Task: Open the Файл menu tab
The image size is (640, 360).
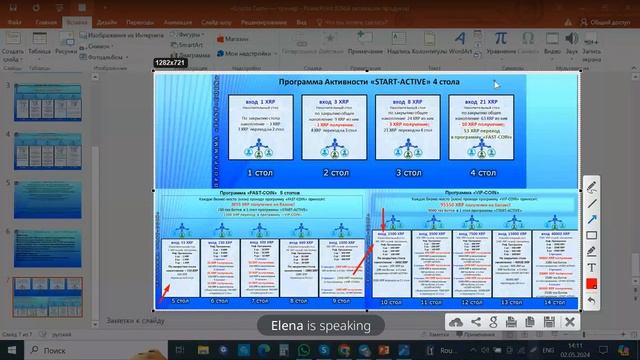Action: click(15, 22)
